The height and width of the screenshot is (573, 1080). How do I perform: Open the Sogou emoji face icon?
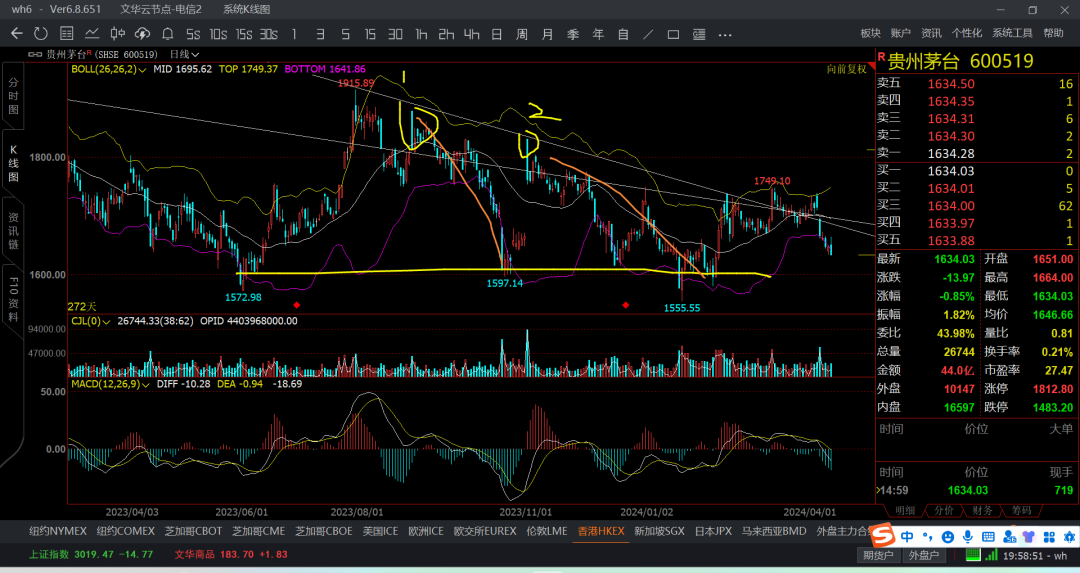[948, 536]
